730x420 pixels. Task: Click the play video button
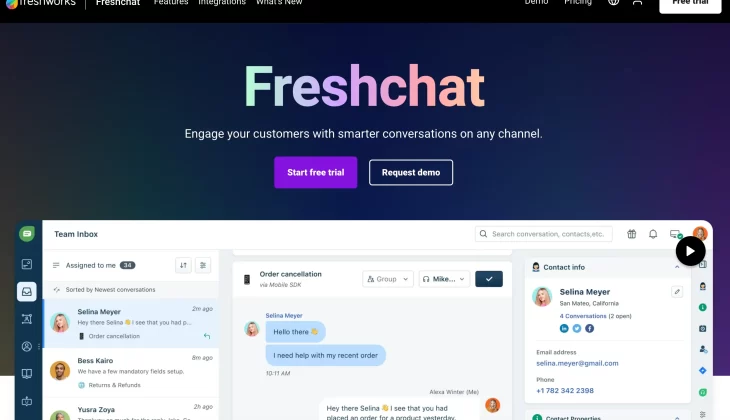pos(690,251)
